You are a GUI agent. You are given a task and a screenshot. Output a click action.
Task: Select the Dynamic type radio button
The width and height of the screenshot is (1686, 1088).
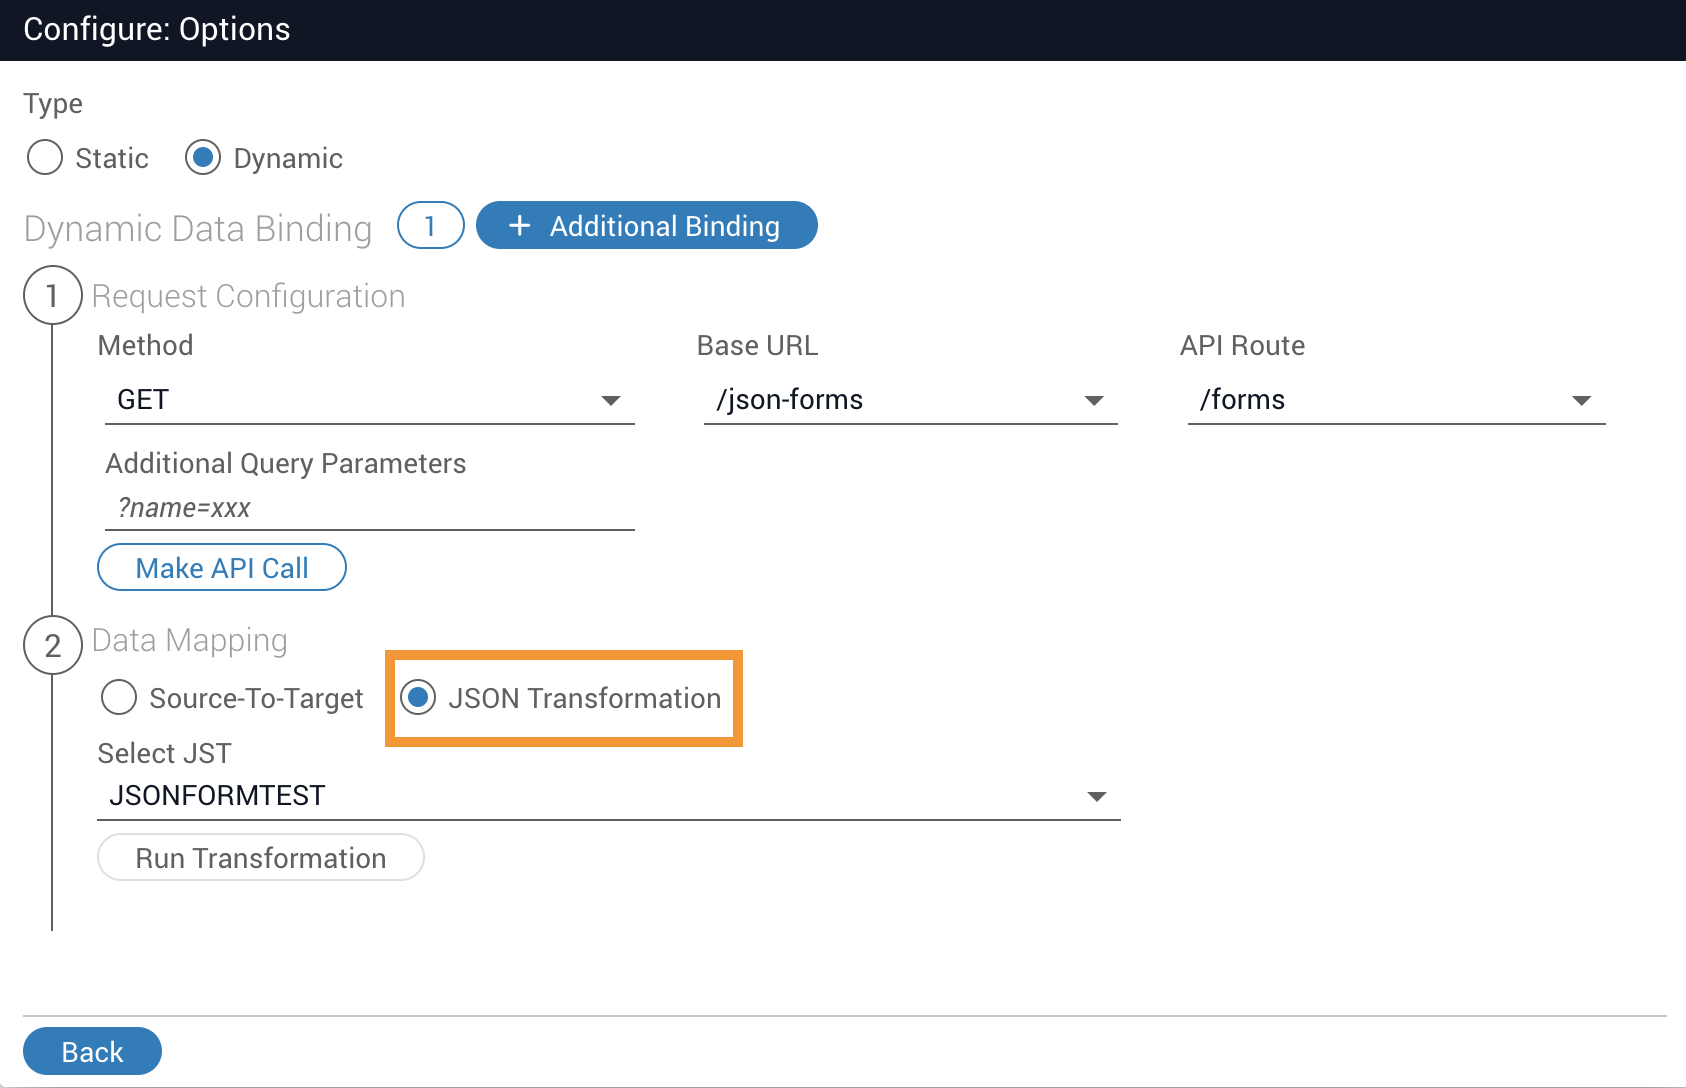pos(203,158)
